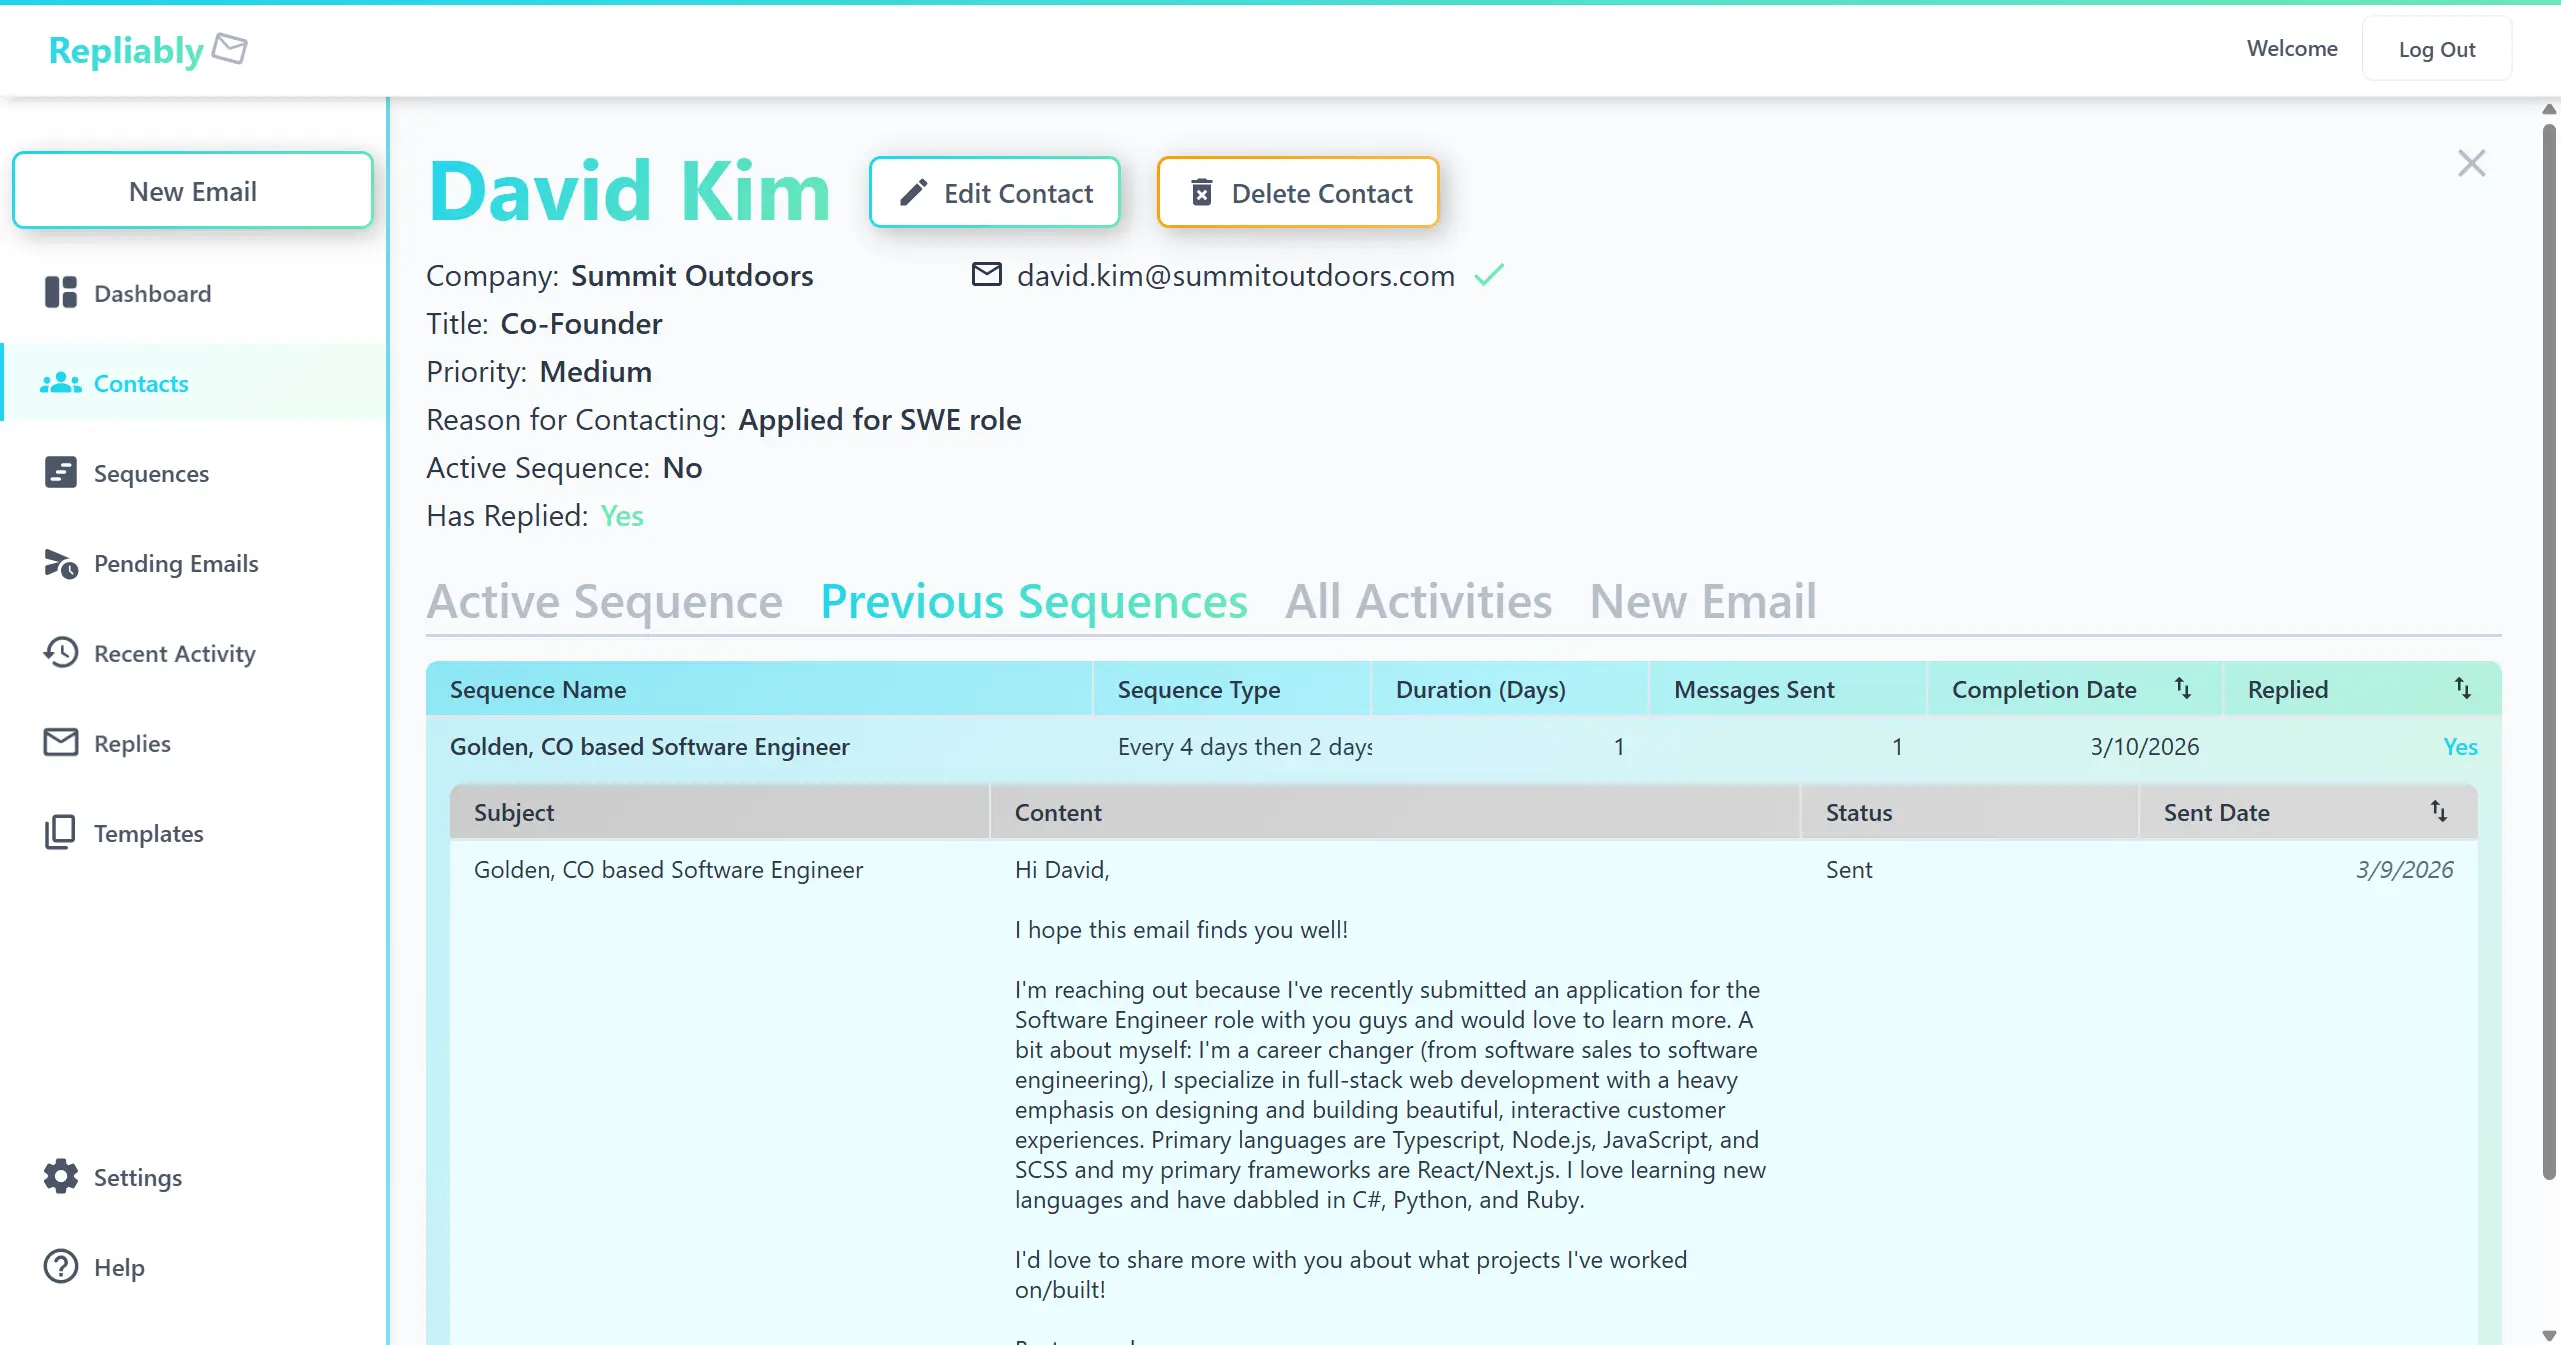
Task: Switch to the Active Sequence tab
Action: click(604, 601)
